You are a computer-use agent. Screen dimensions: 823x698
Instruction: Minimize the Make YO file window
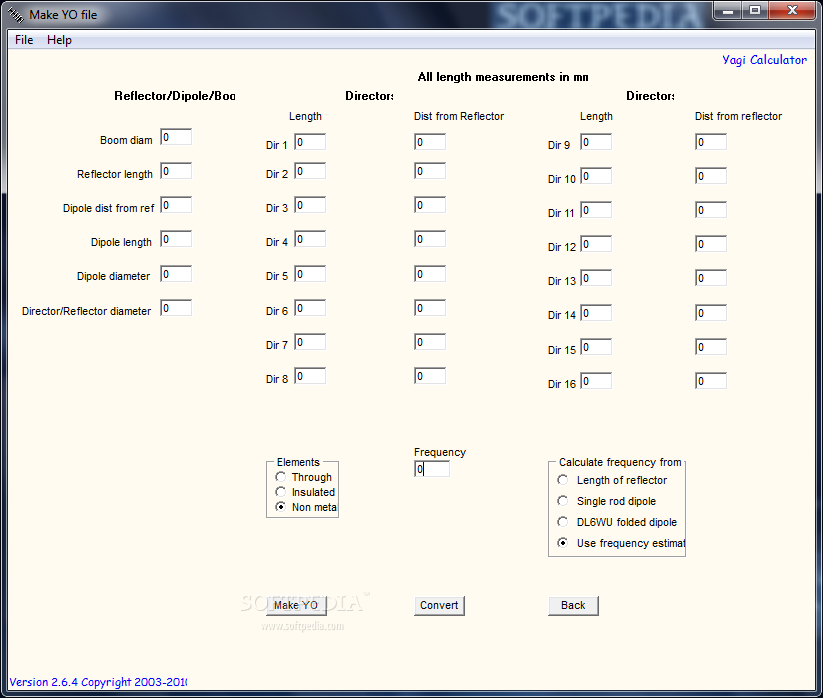coord(727,10)
